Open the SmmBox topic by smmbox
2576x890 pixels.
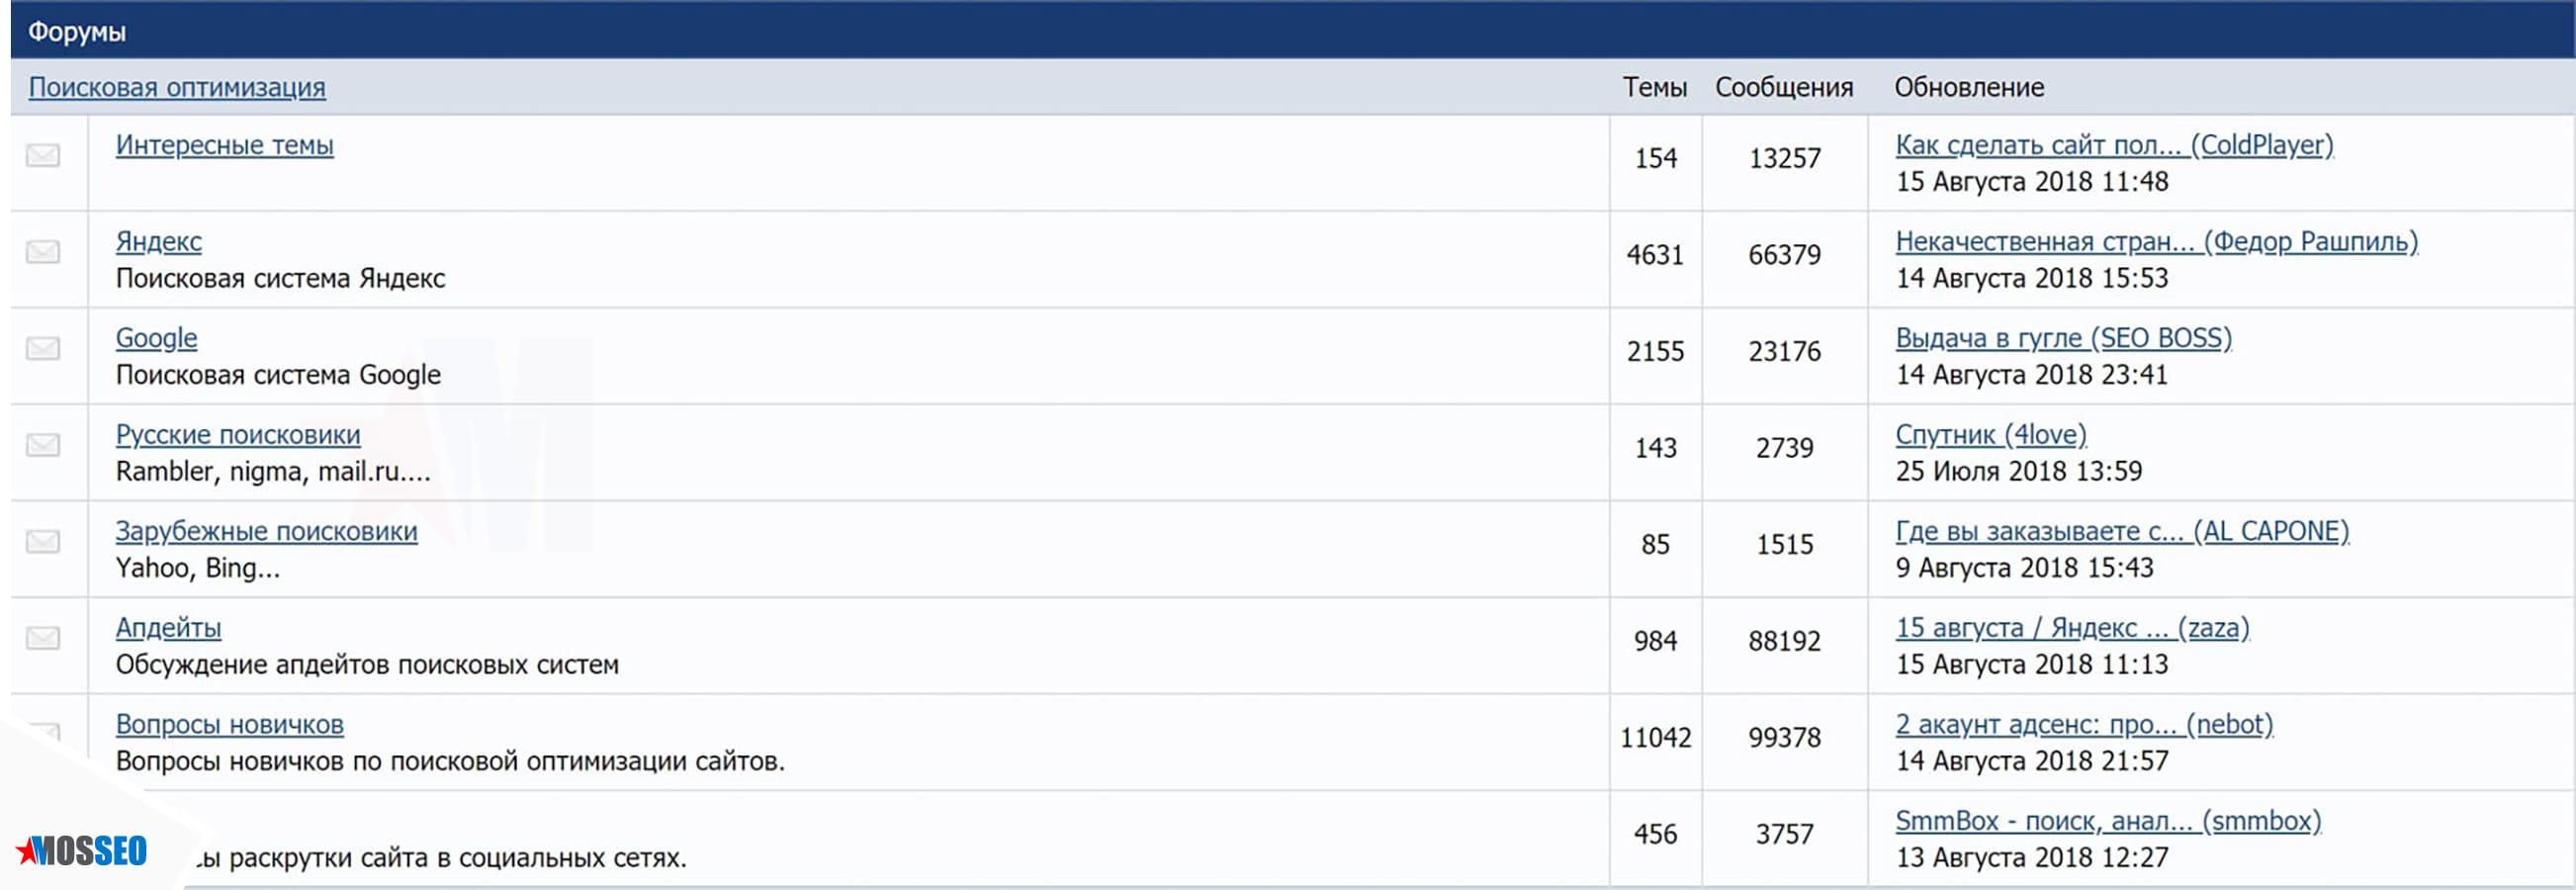coord(2107,822)
